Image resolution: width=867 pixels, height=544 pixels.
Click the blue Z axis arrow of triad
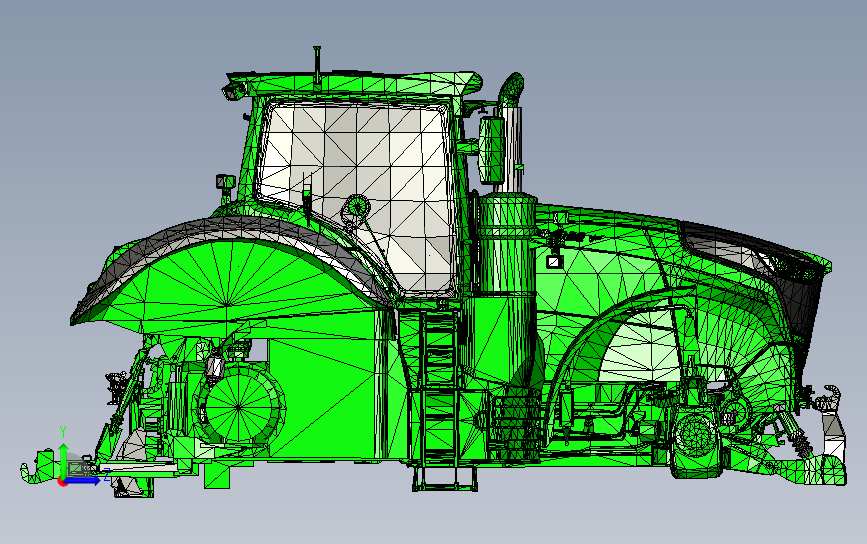pos(83,481)
